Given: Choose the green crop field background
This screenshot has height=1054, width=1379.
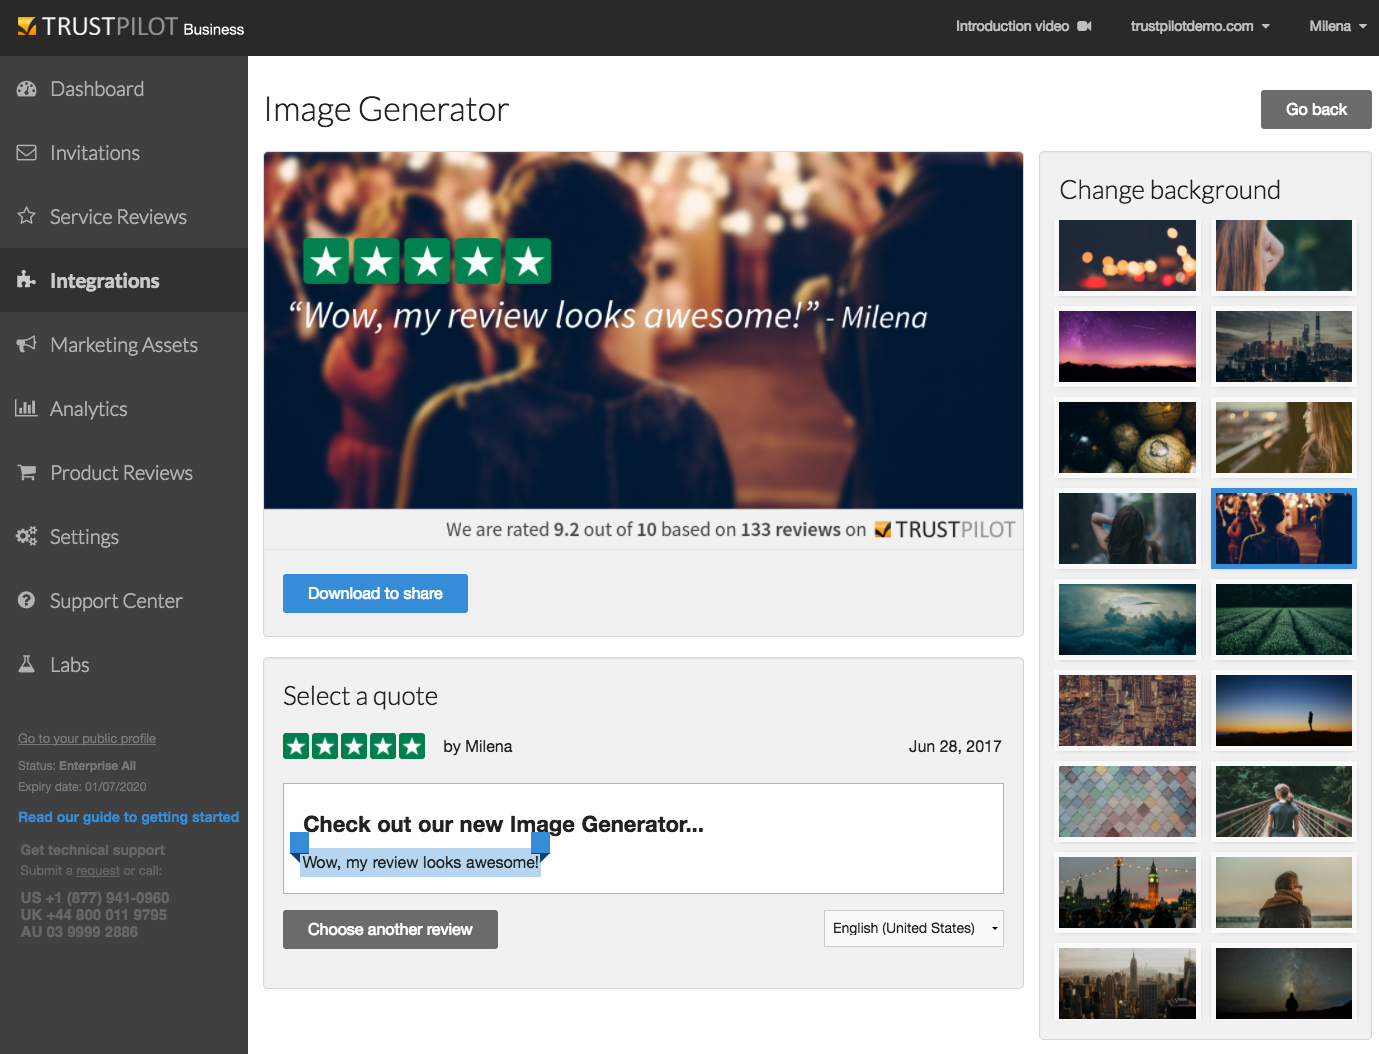Looking at the screenshot, I should tap(1284, 620).
